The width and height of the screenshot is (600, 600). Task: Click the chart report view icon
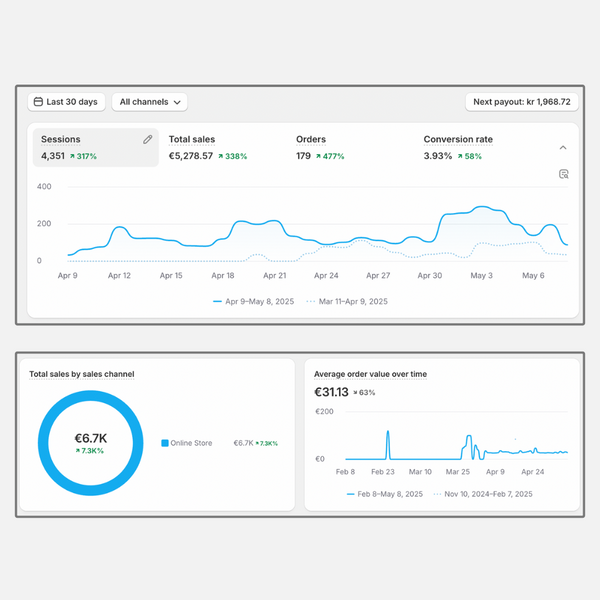coord(564,174)
